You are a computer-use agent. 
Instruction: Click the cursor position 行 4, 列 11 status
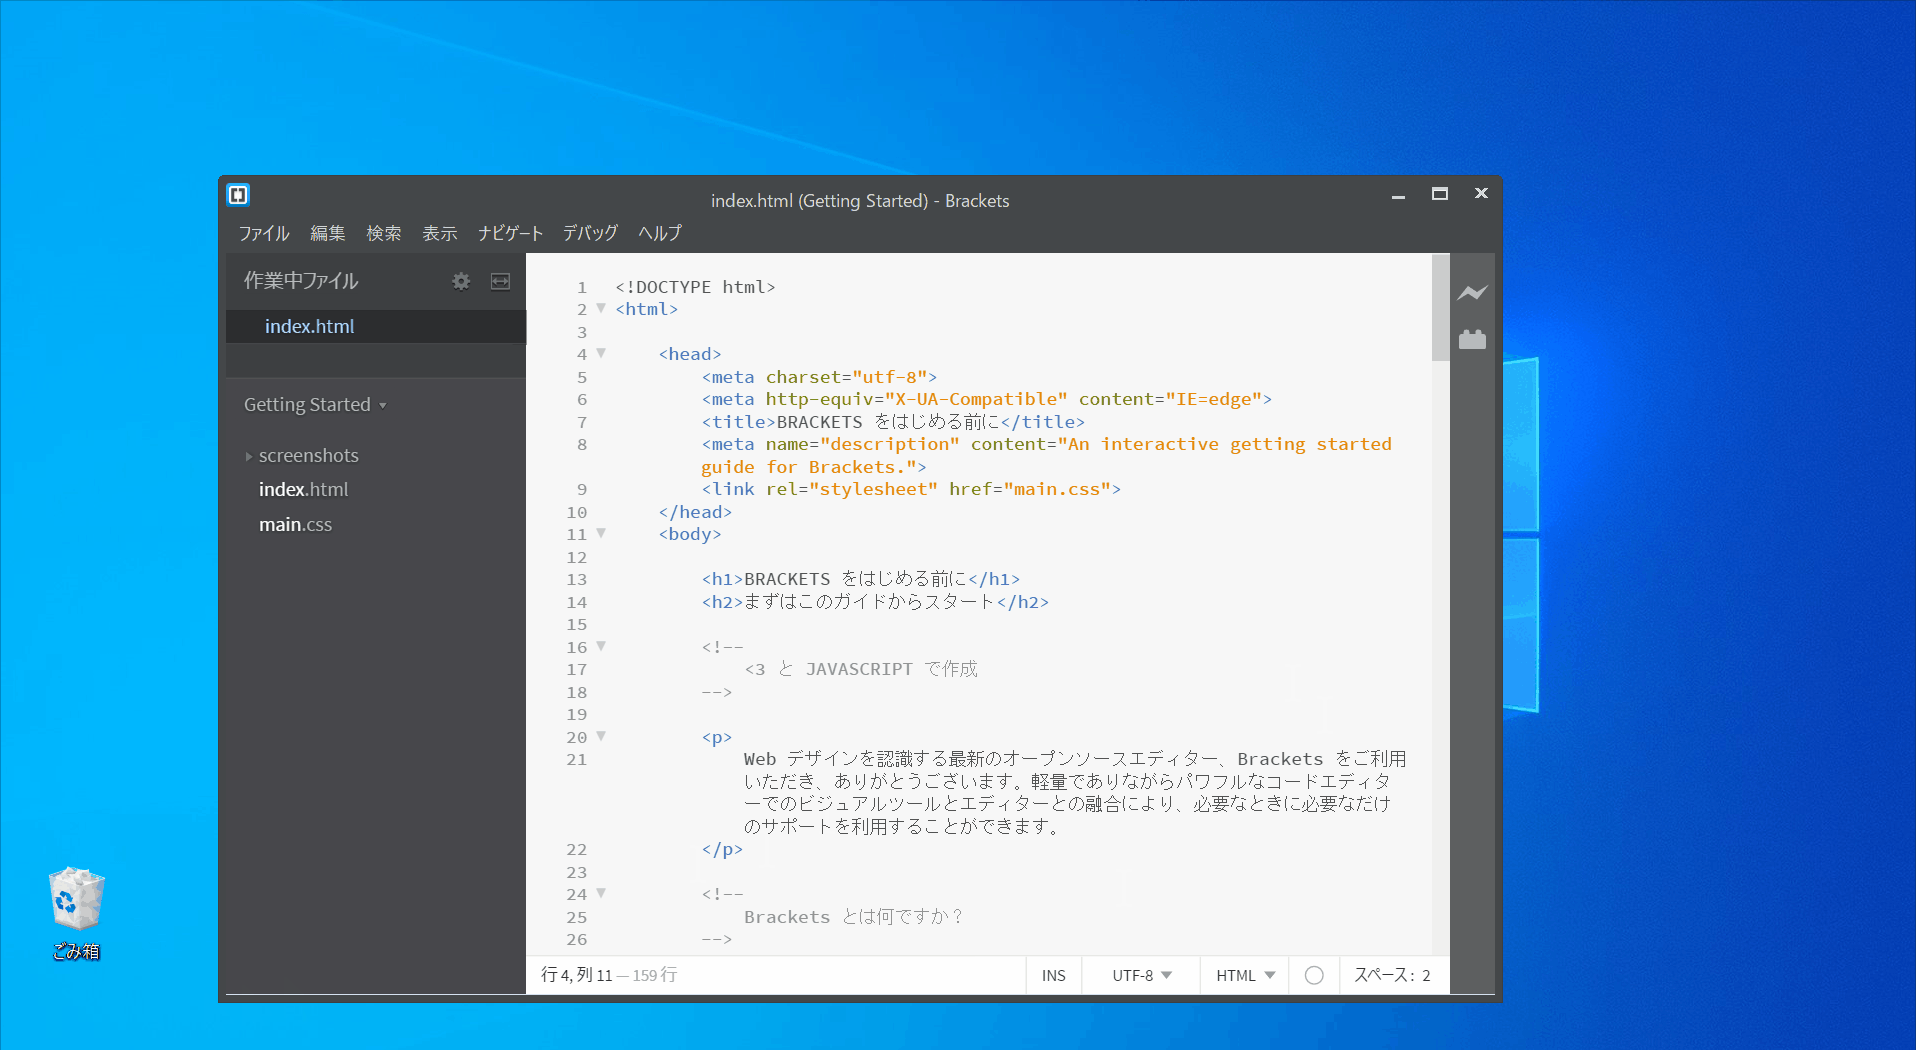[x=577, y=975]
